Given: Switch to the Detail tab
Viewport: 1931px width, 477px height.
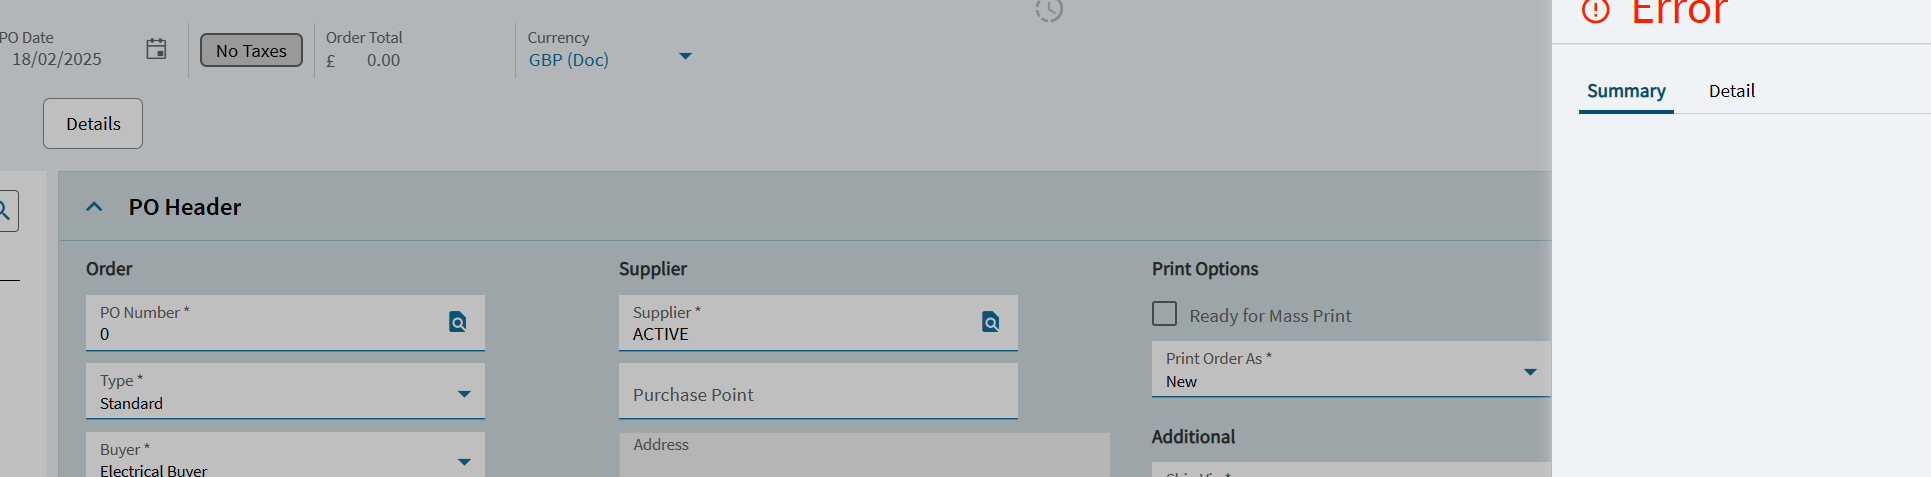Looking at the screenshot, I should point(1732,91).
